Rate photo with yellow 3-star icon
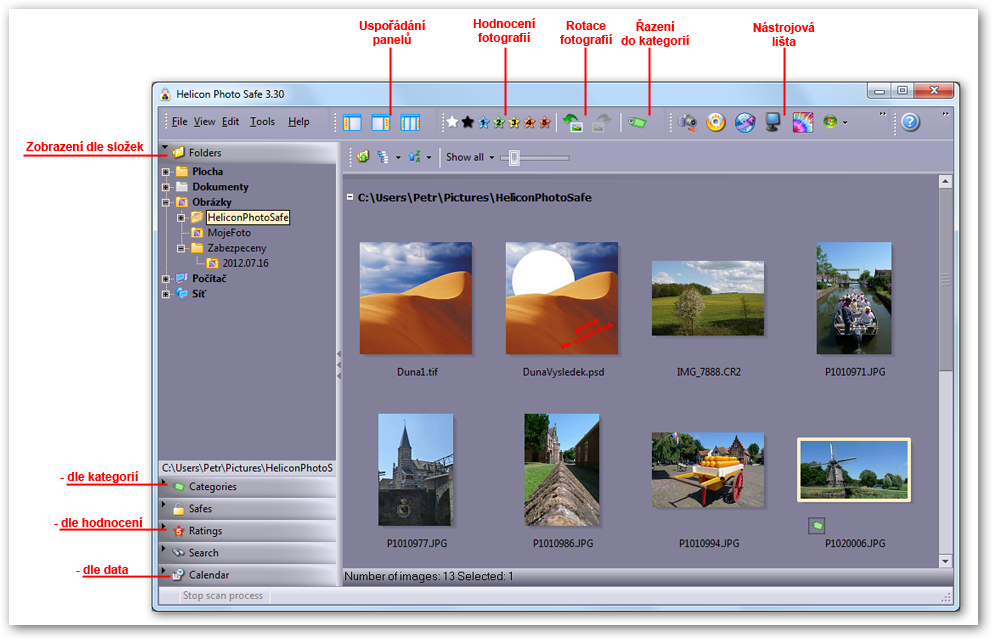The height and width of the screenshot is (639, 992). 514,123
